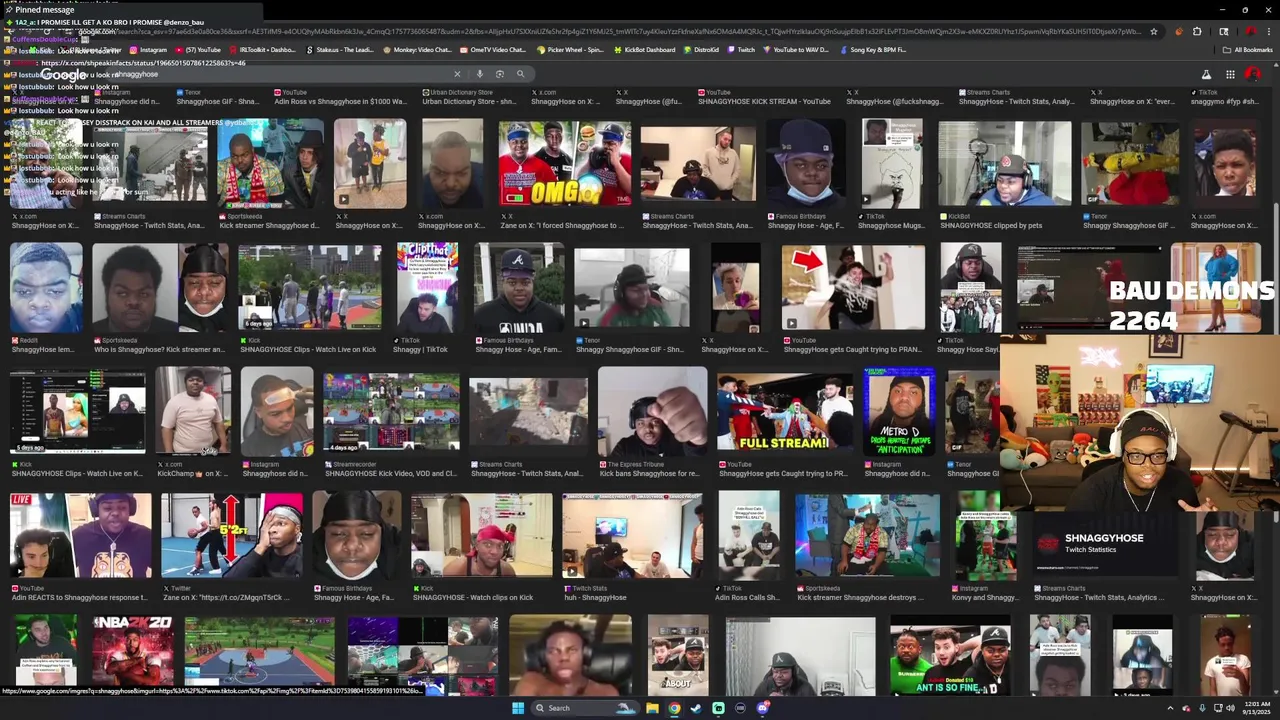Open Steam from the taskbar

(x=696, y=708)
